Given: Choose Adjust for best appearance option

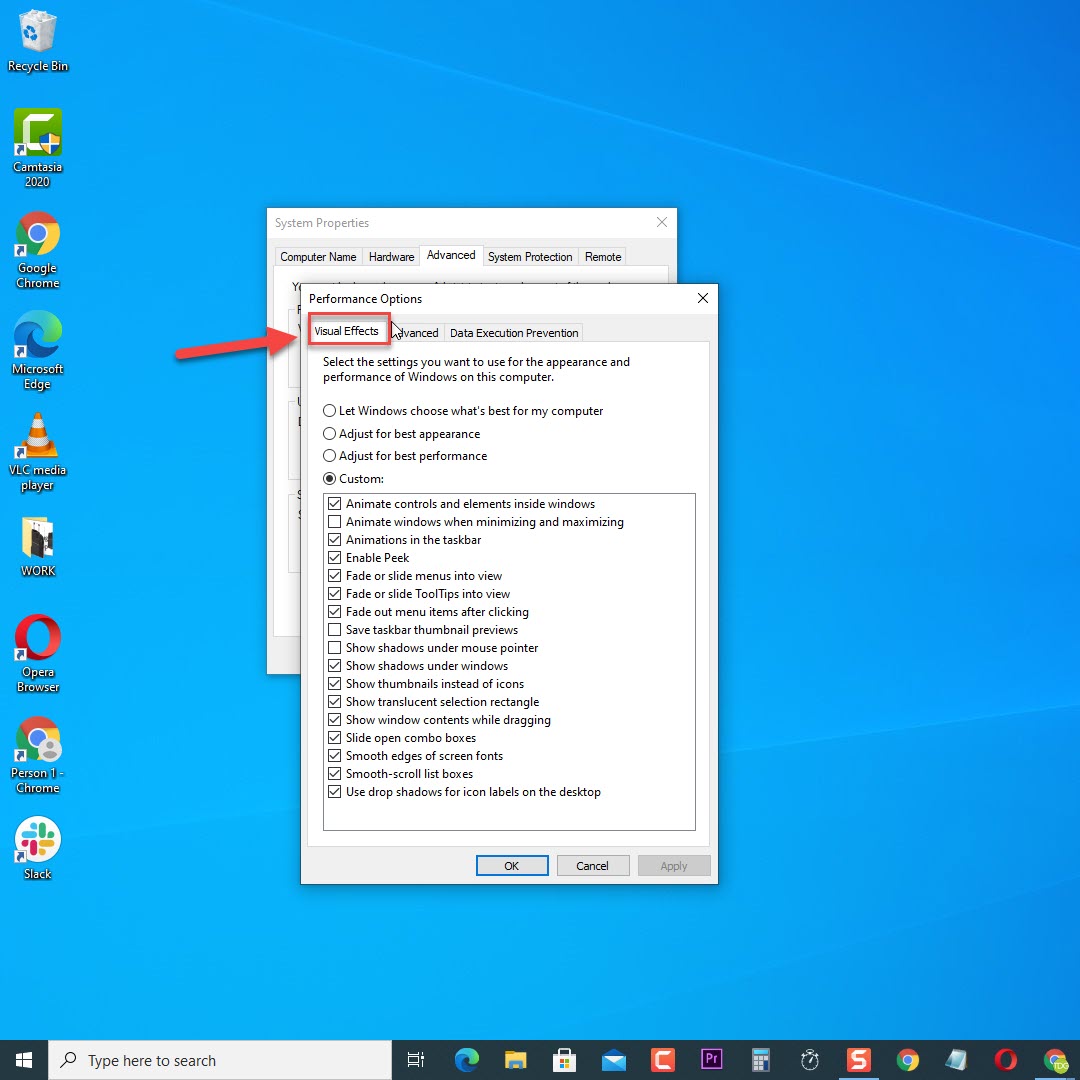Looking at the screenshot, I should 330,434.
